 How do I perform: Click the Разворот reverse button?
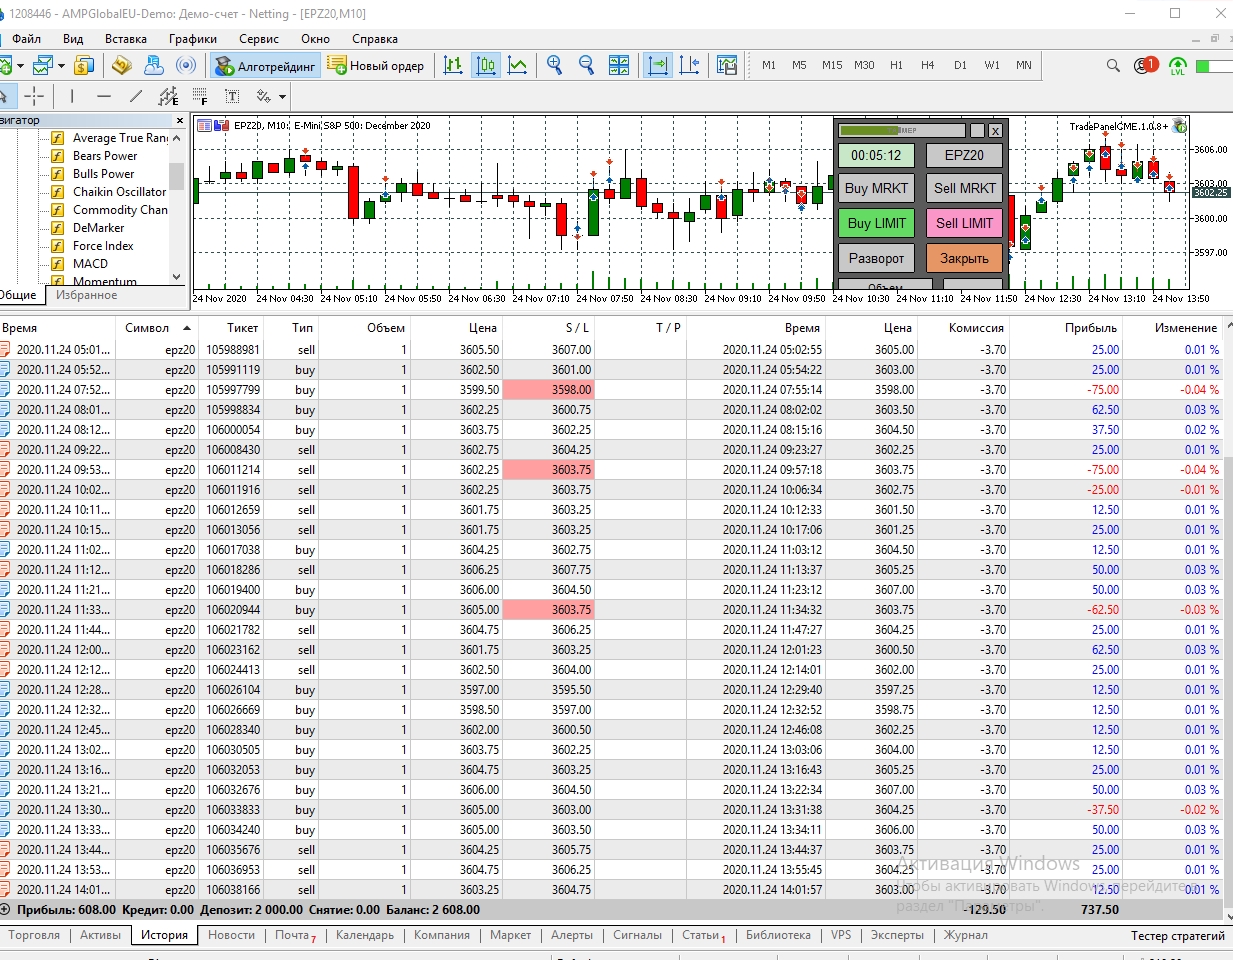pyautogui.click(x=876, y=258)
